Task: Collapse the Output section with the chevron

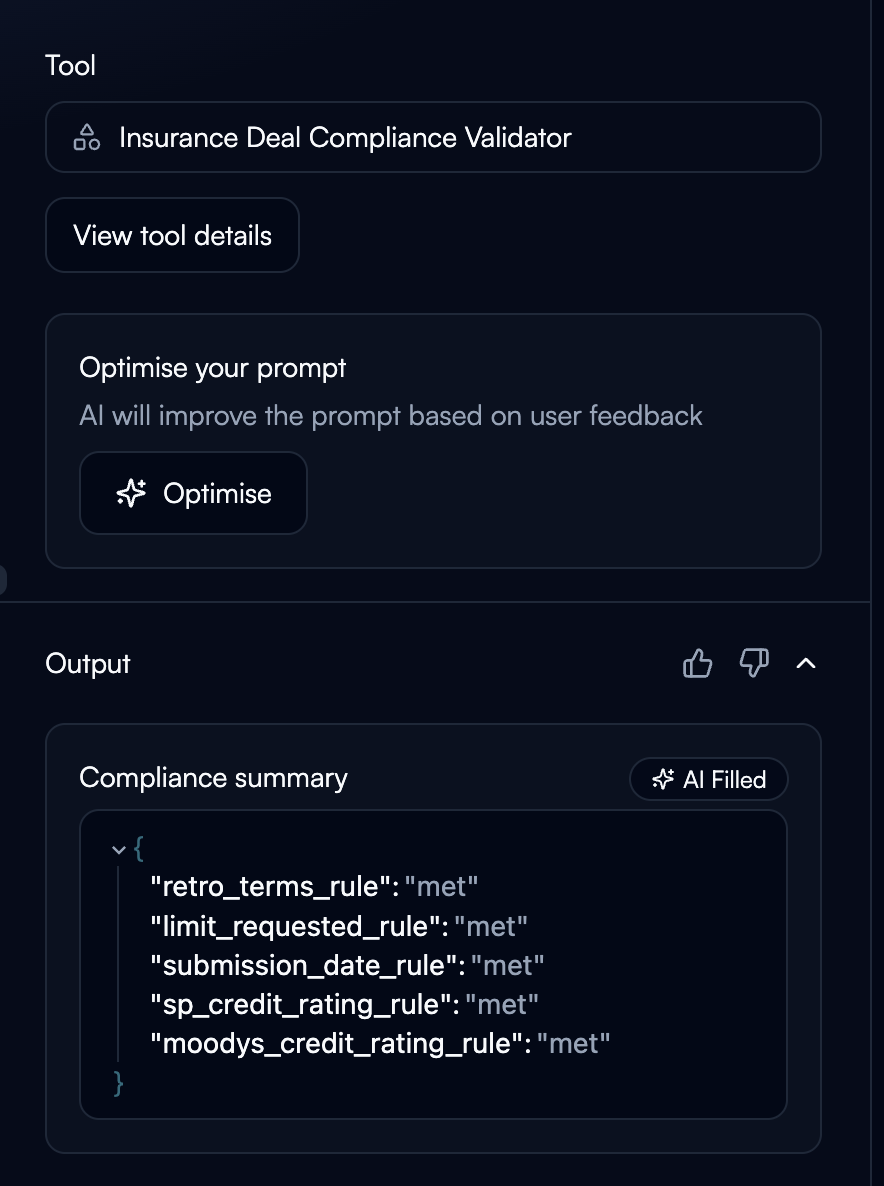Action: [x=807, y=662]
